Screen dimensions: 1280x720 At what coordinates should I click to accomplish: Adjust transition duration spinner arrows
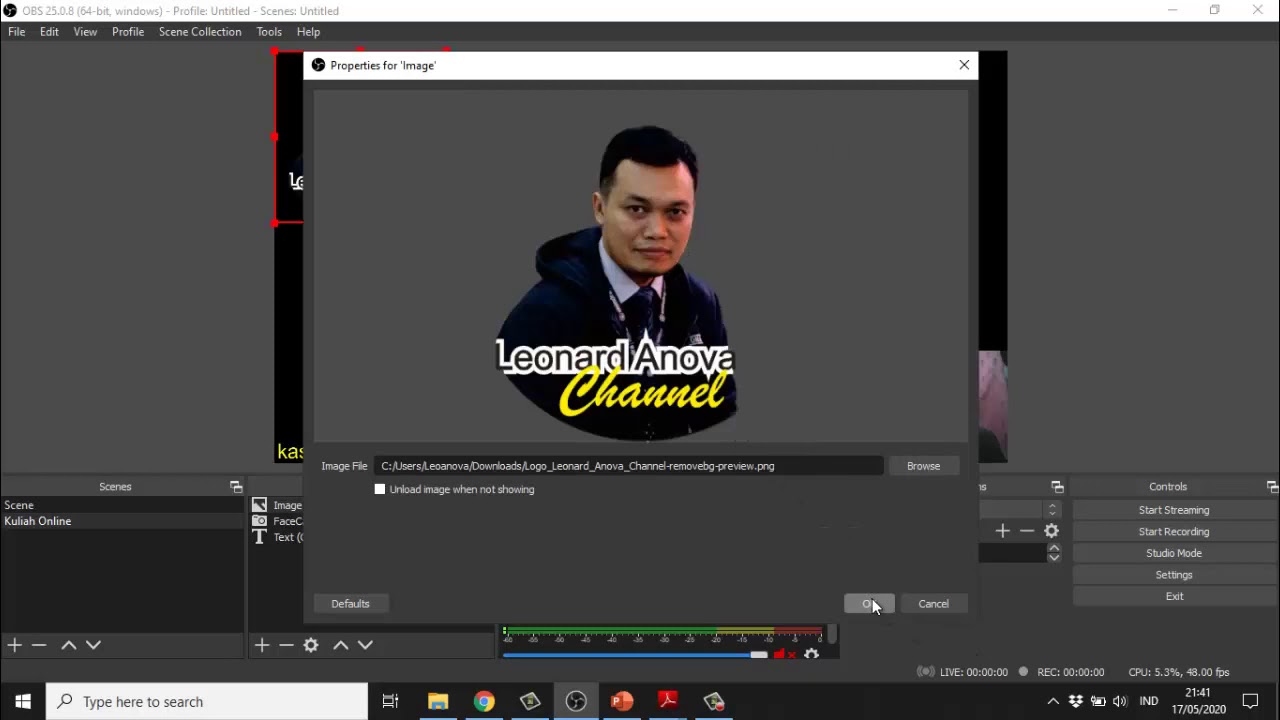coord(1054,552)
